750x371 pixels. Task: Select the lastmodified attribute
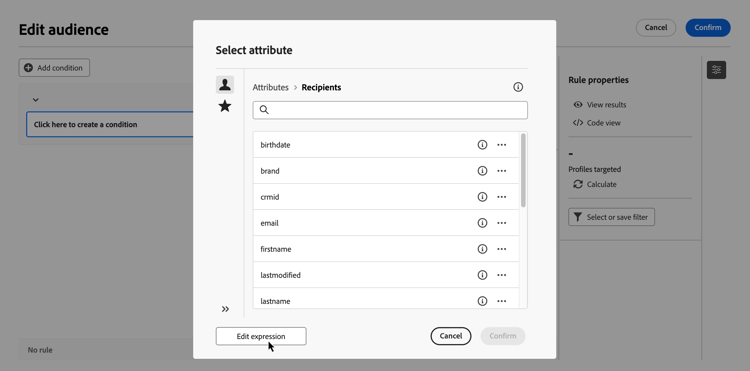(x=386, y=275)
